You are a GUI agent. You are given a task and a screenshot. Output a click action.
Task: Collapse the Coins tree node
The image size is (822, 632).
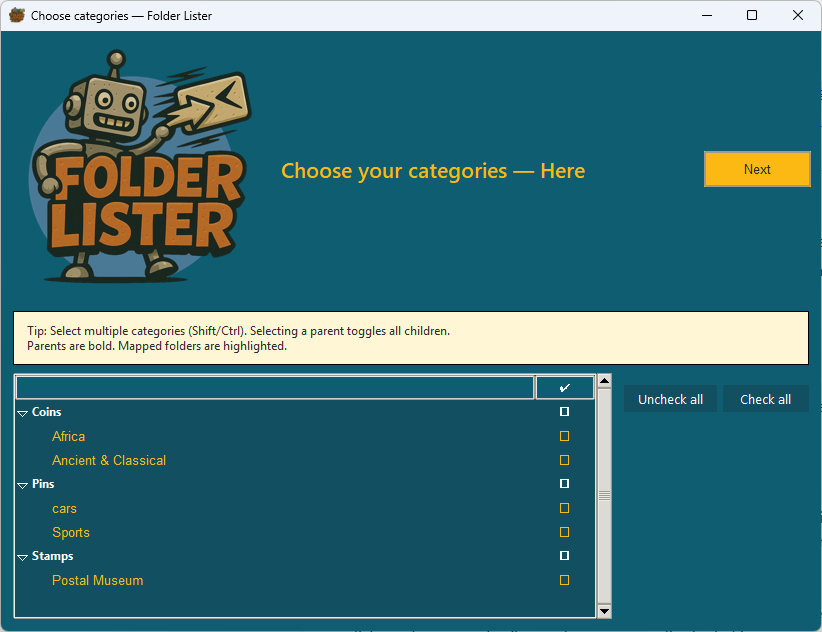tap(22, 413)
